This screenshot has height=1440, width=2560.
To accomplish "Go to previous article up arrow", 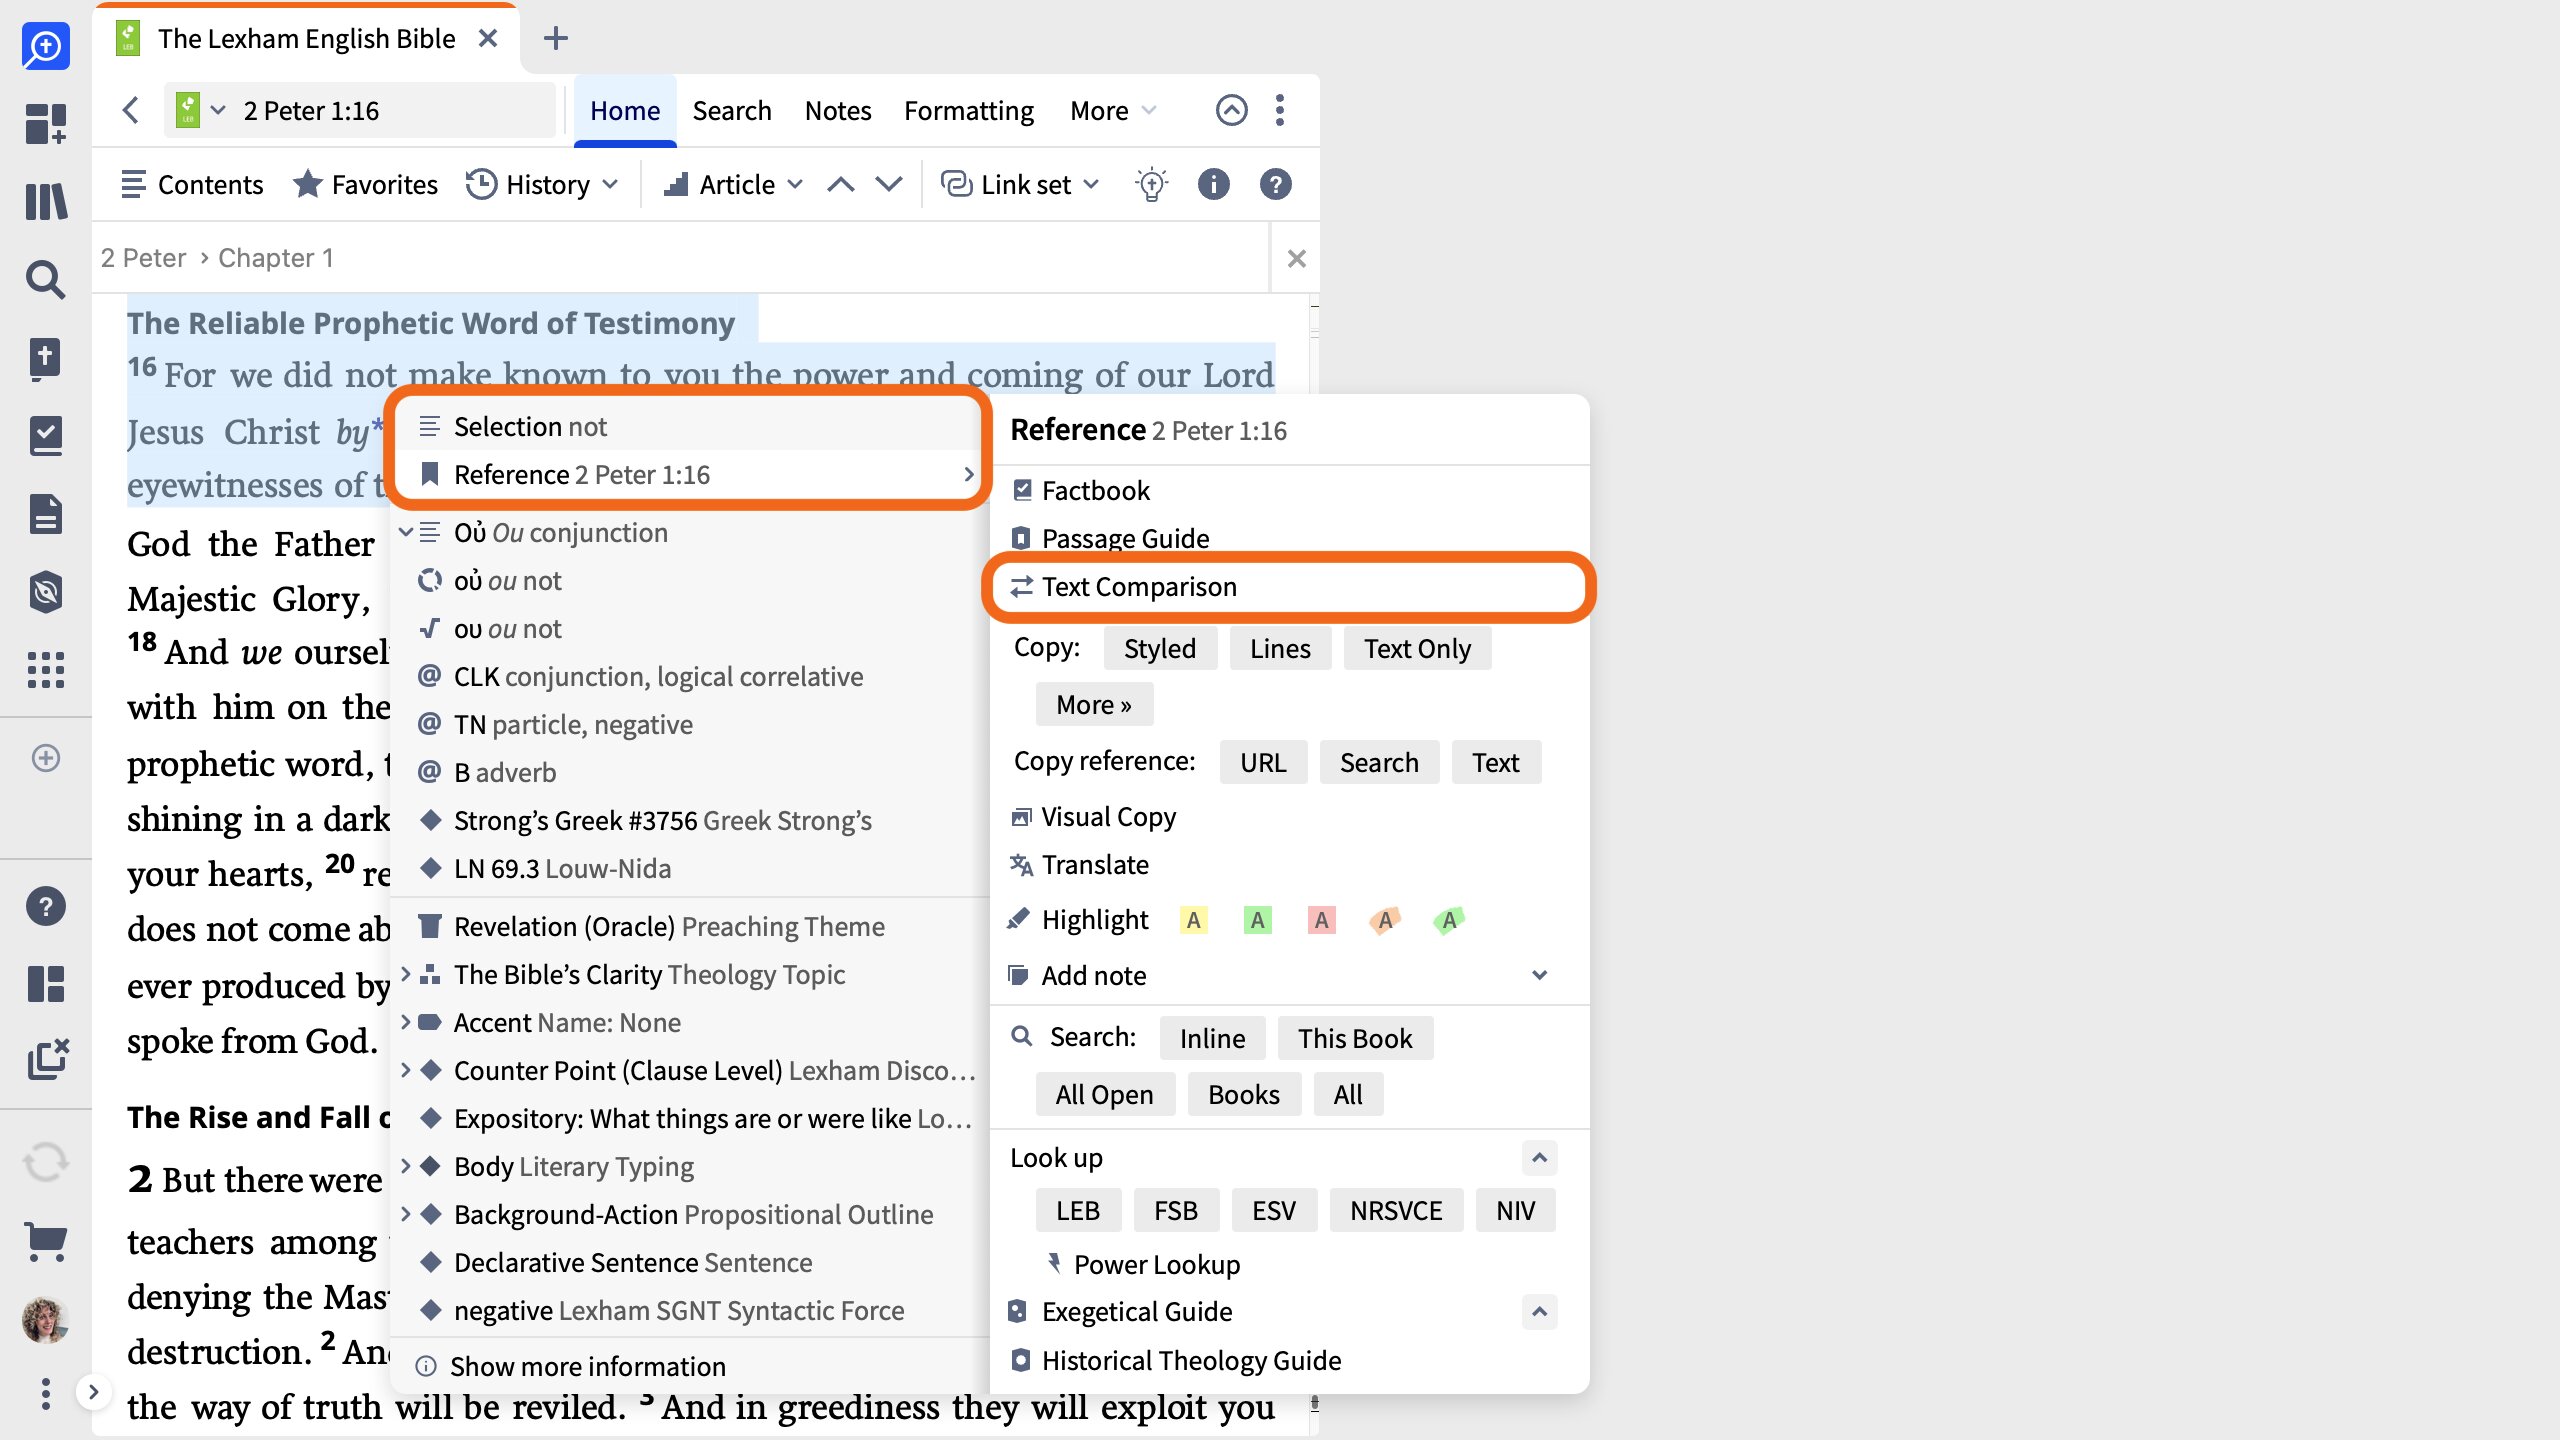I will pyautogui.click(x=841, y=184).
